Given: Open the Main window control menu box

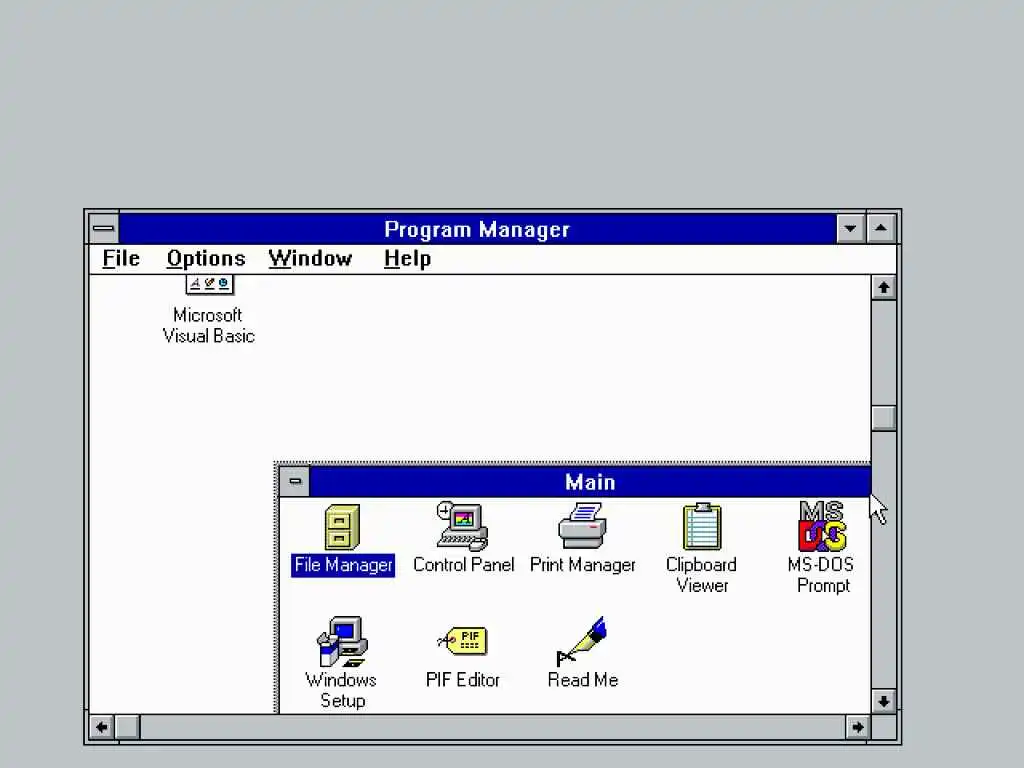Looking at the screenshot, I should pyautogui.click(x=295, y=481).
